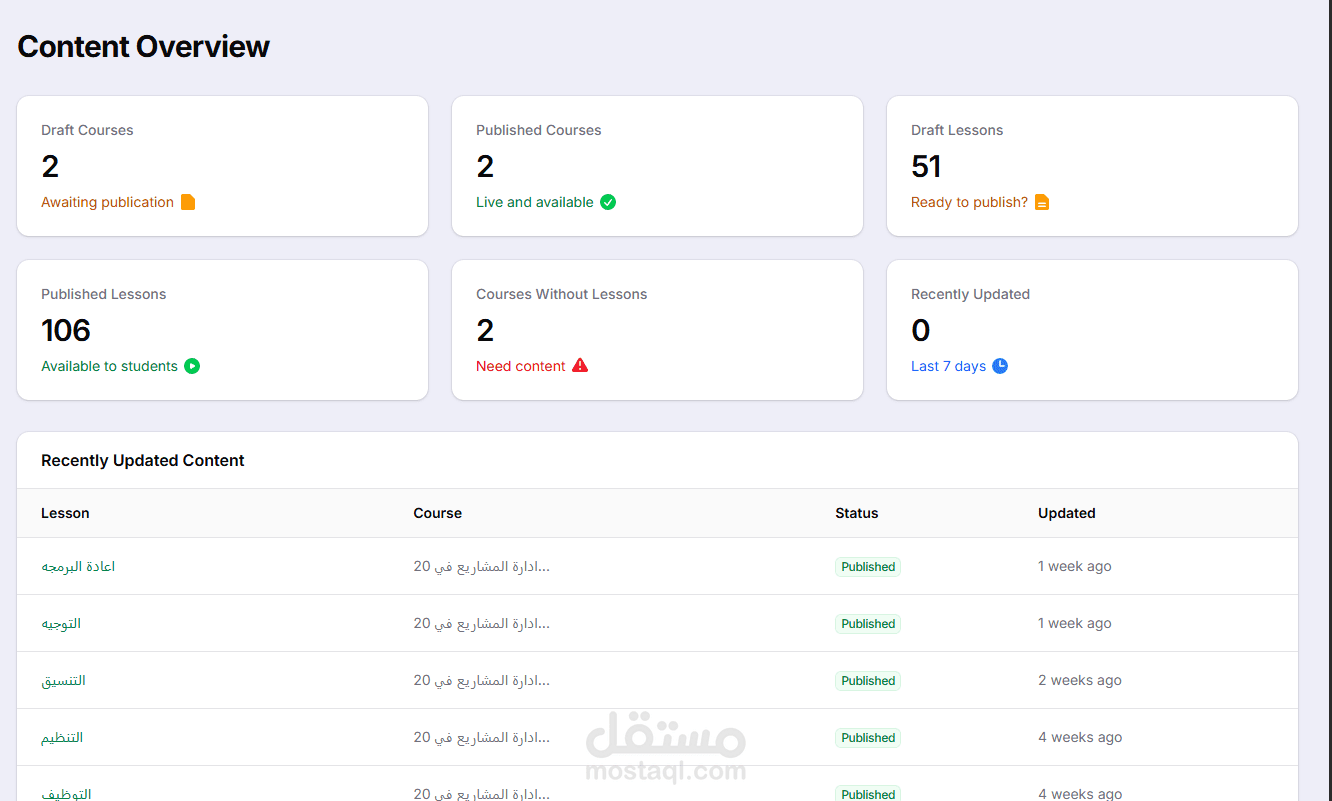The image size is (1332, 801).
Task: Click the Status column header
Action: pos(857,513)
